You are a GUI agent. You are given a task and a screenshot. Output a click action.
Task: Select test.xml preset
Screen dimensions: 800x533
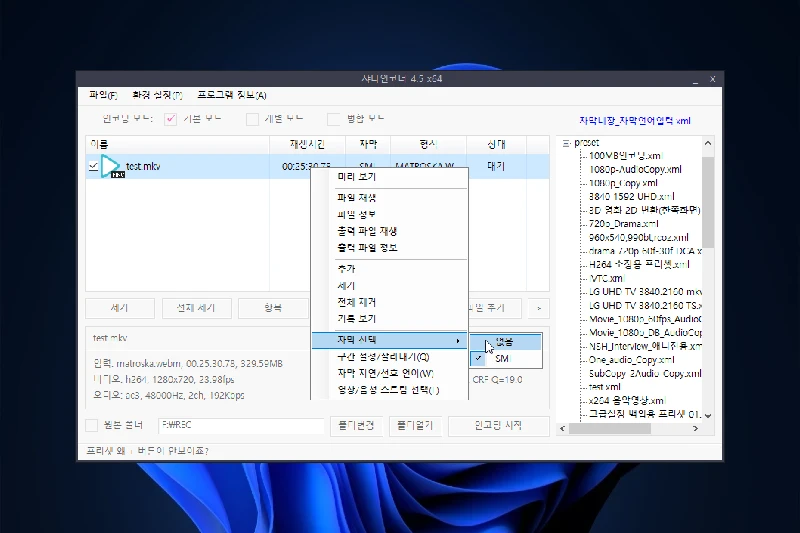pos(605,387)
